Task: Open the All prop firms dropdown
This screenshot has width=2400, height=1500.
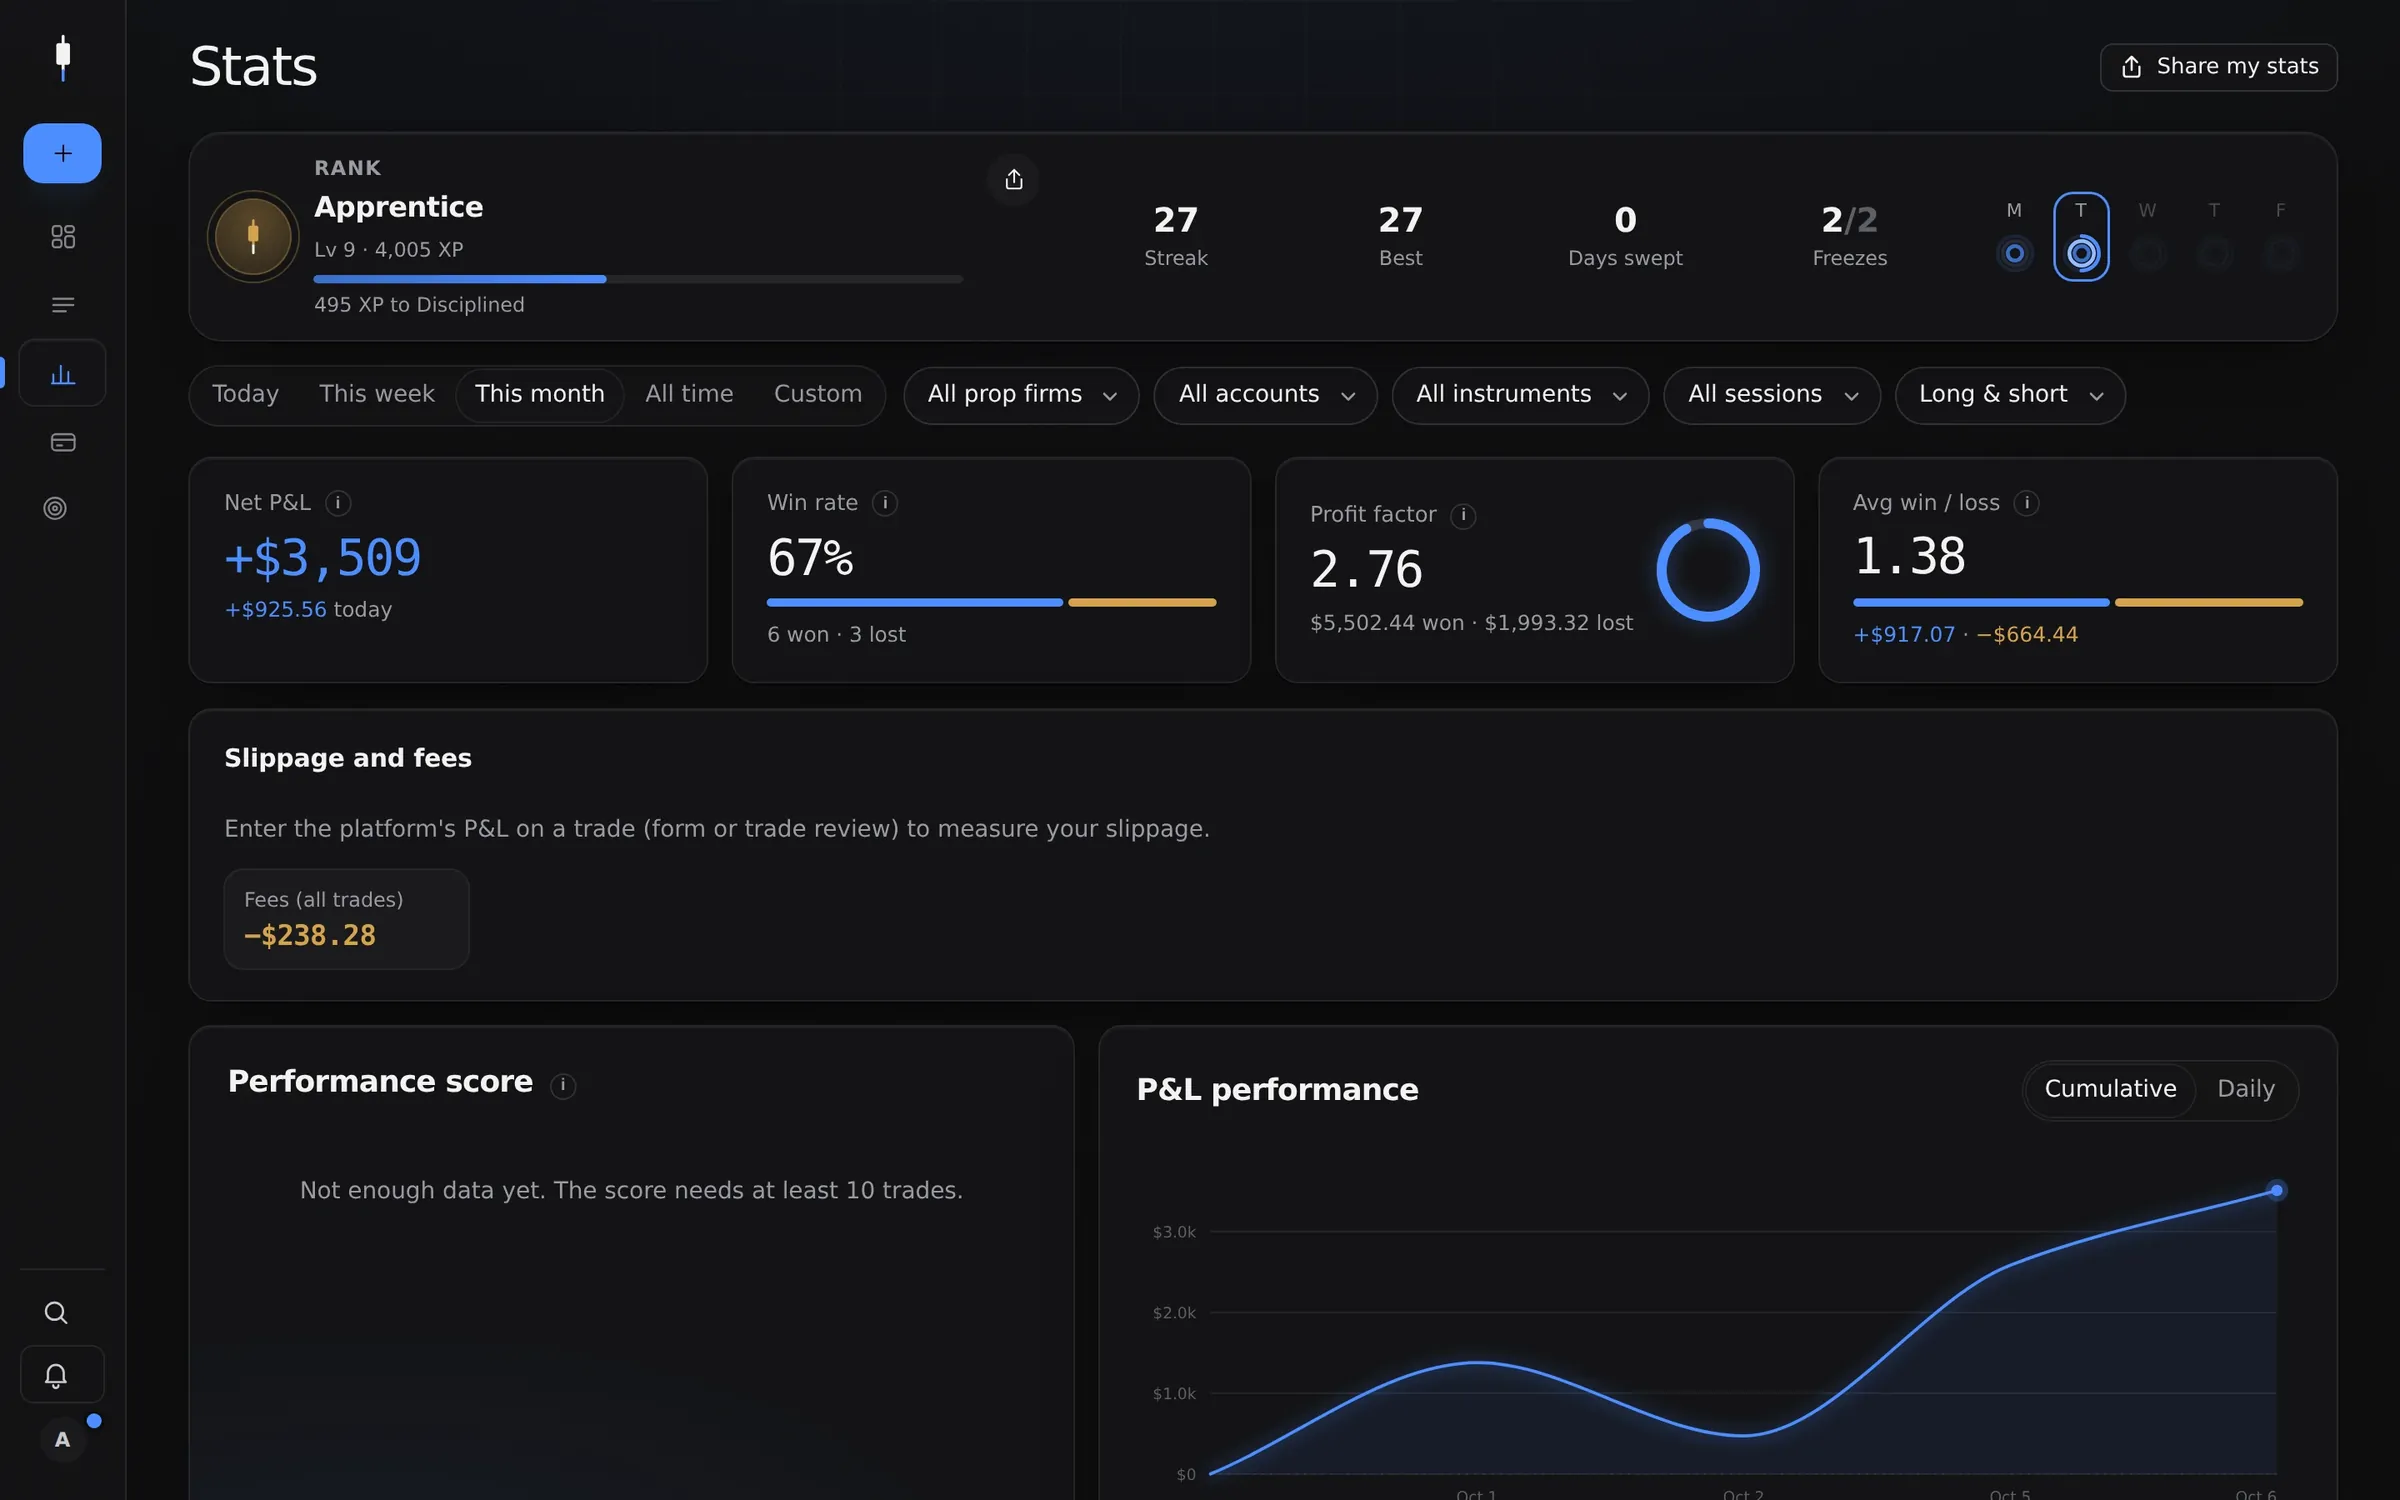Action: tap(1021, 396)
